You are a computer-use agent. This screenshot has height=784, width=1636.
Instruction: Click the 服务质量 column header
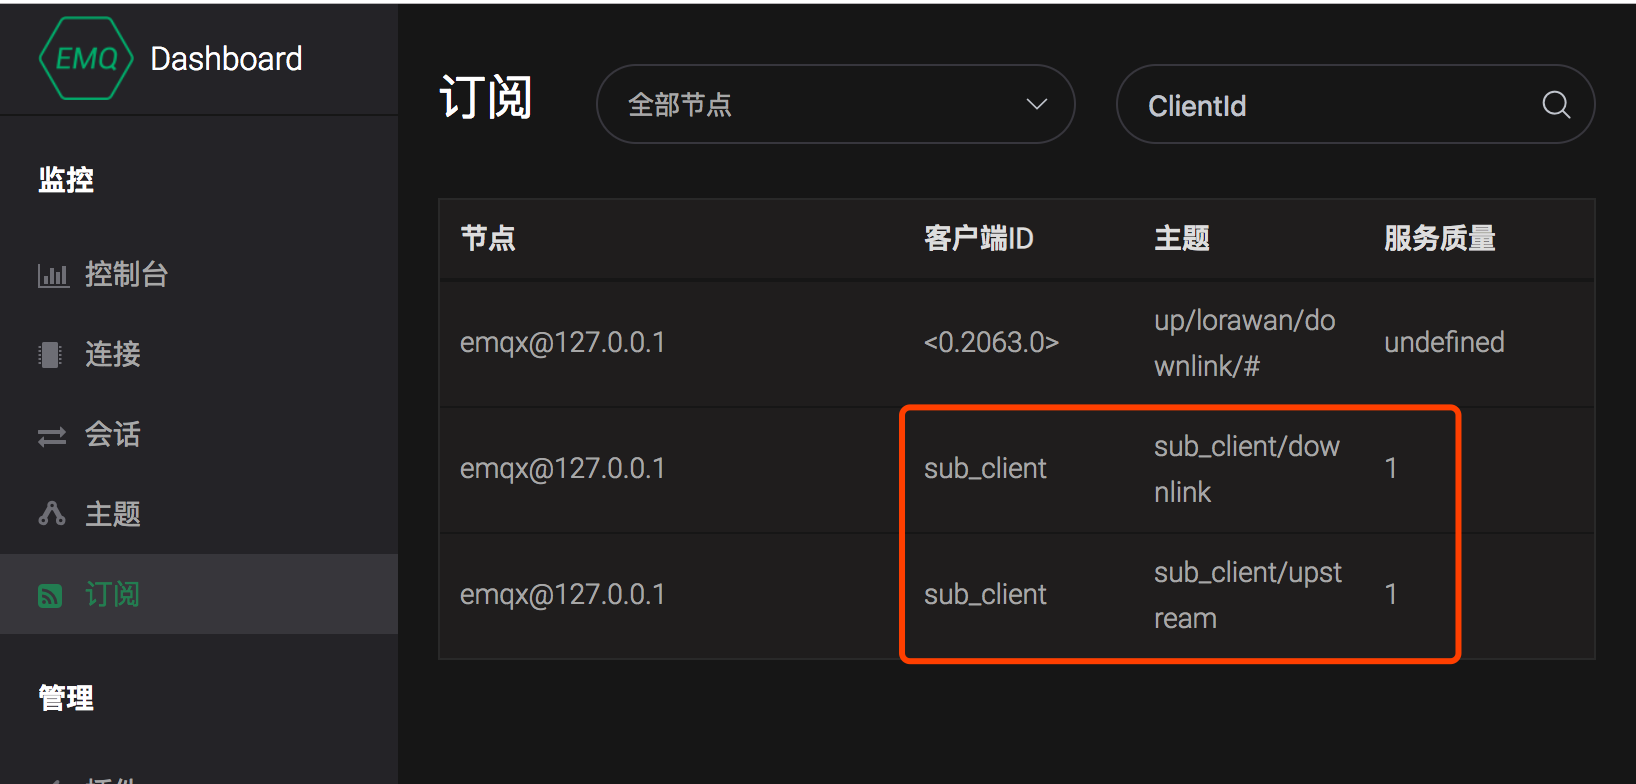(1439, 238)
